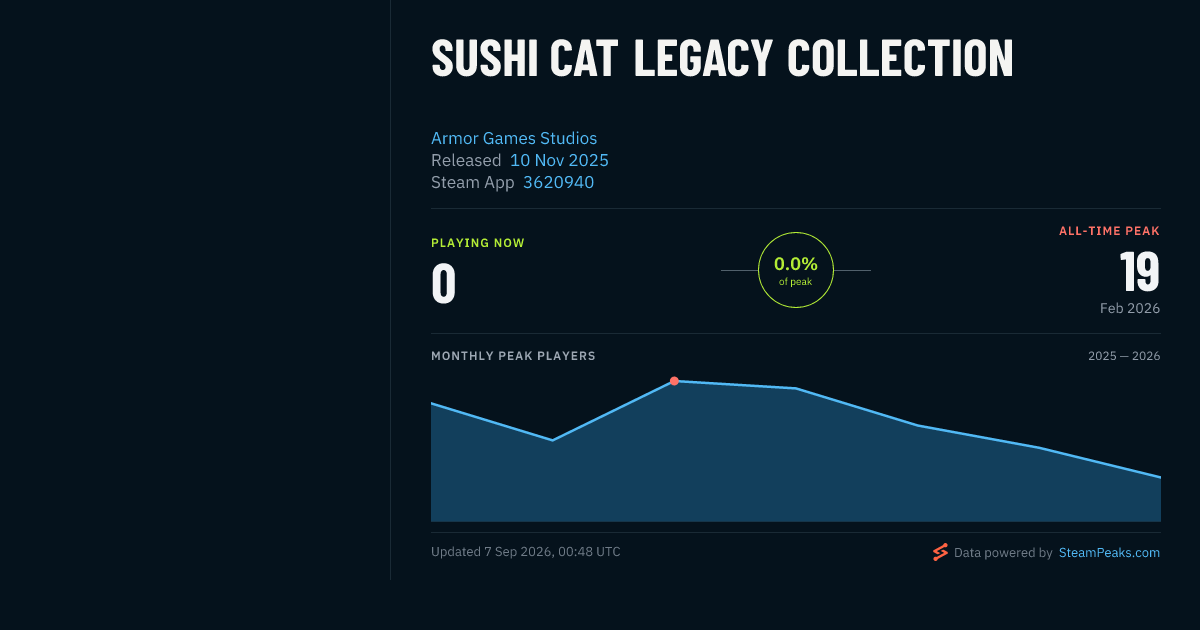Screen dimensions: 1200x630
Task: Click the Data powered by text
Action: tap(1003, 552)
